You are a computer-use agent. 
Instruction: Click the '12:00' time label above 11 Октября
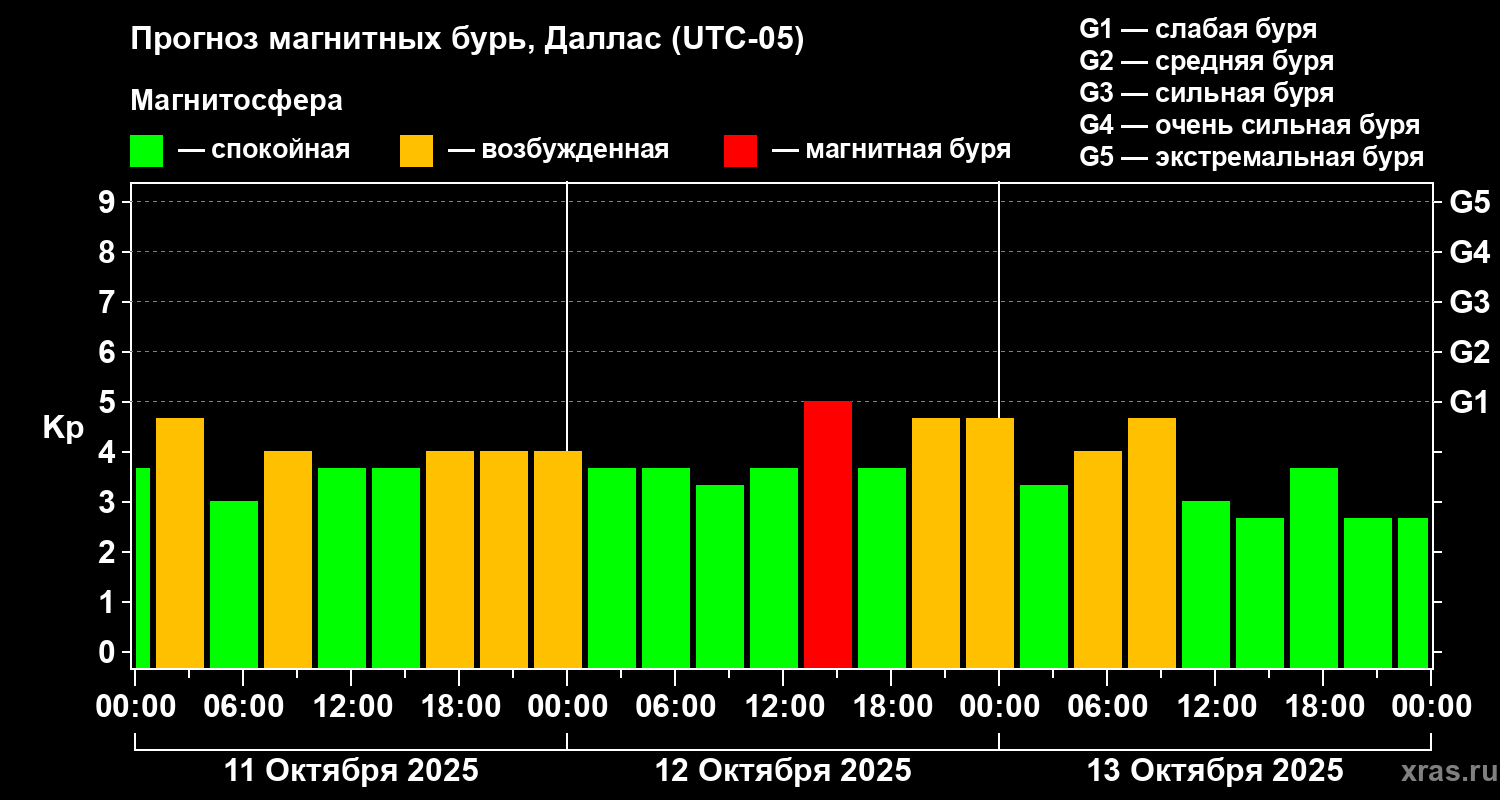[351, 706]
